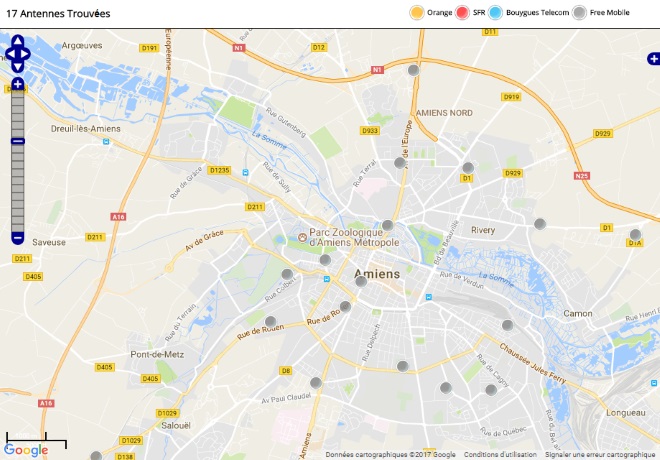Click the antenna marker on Rue Colbert
660x460 pixels.
[x=287, y=275]
